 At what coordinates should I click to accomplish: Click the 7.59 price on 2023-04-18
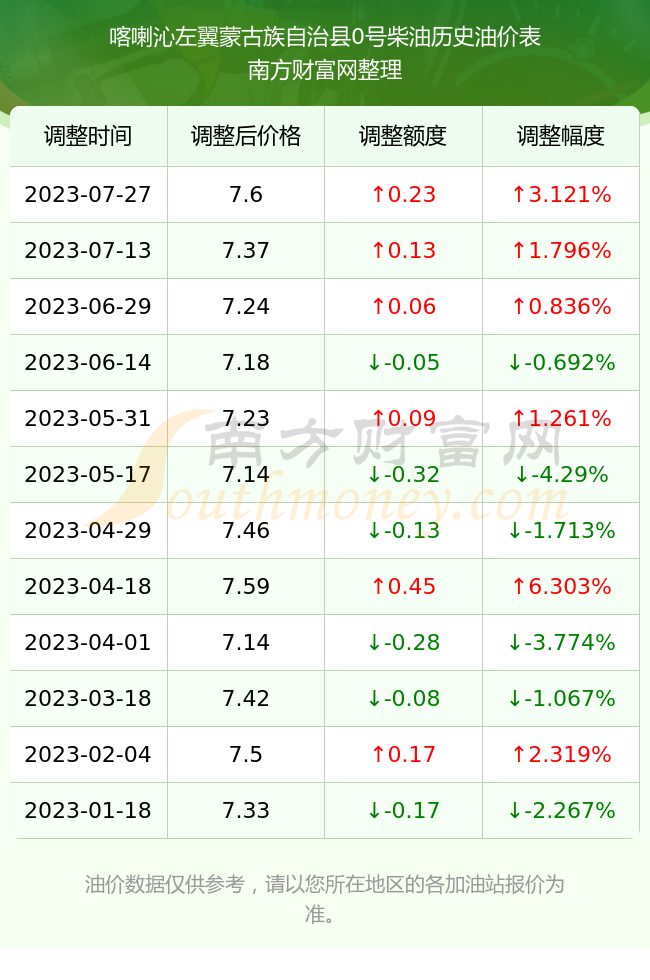click(246, 586)
